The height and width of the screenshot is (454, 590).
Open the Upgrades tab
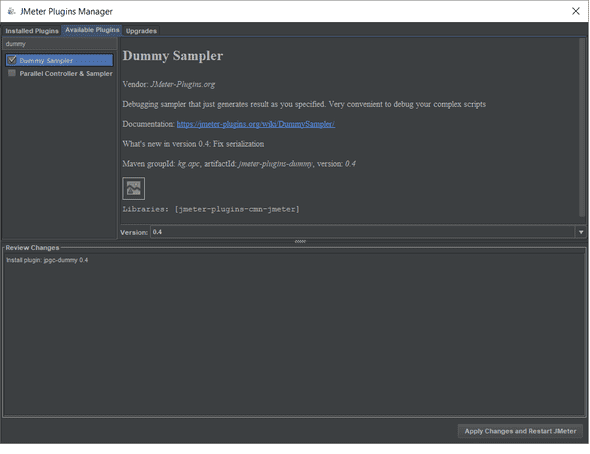tap(141, 31)
